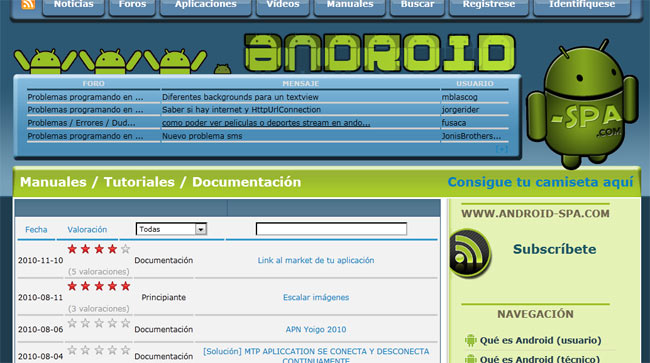Click first star for 'Link al market' row
Screen dimensions: 650x363
[72, 249]
